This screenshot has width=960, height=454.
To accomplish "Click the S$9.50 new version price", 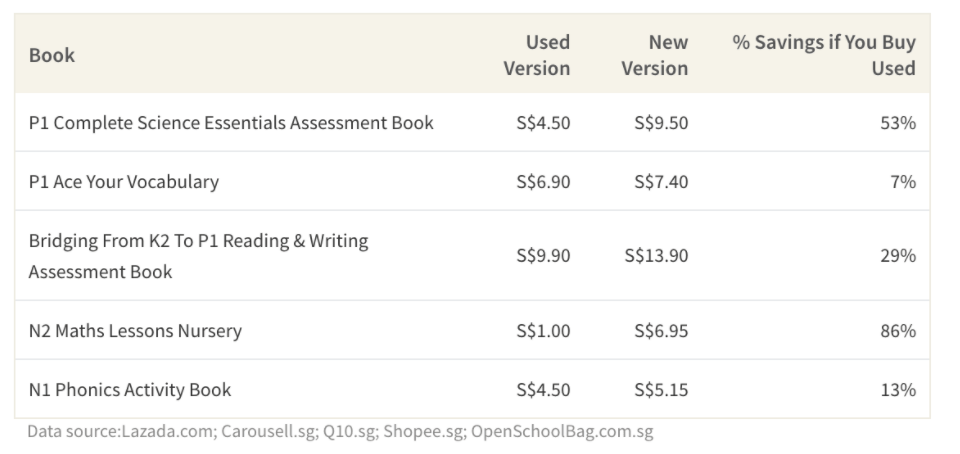I will (x=661, y=123).
